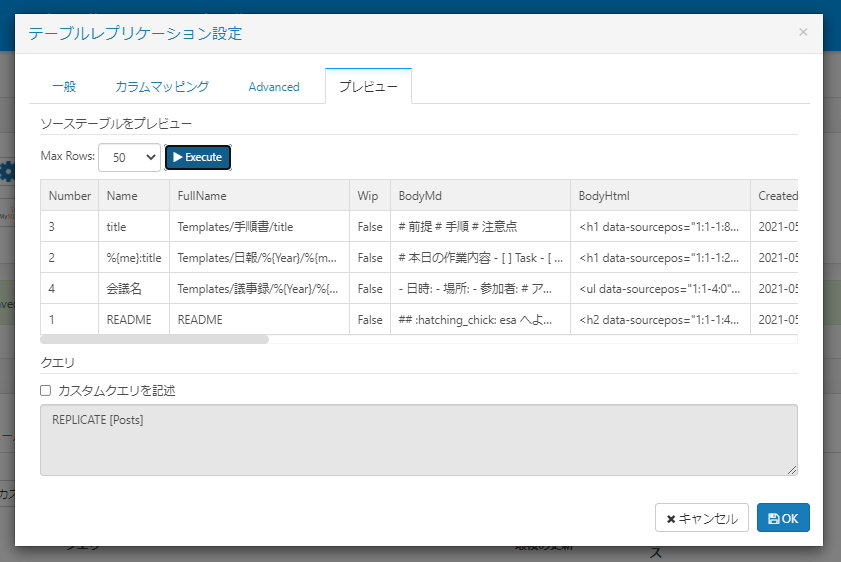The height and width of the screenshot is (562, 841).
Task: Click the FullName column header
Action: (x=202, y=196)
